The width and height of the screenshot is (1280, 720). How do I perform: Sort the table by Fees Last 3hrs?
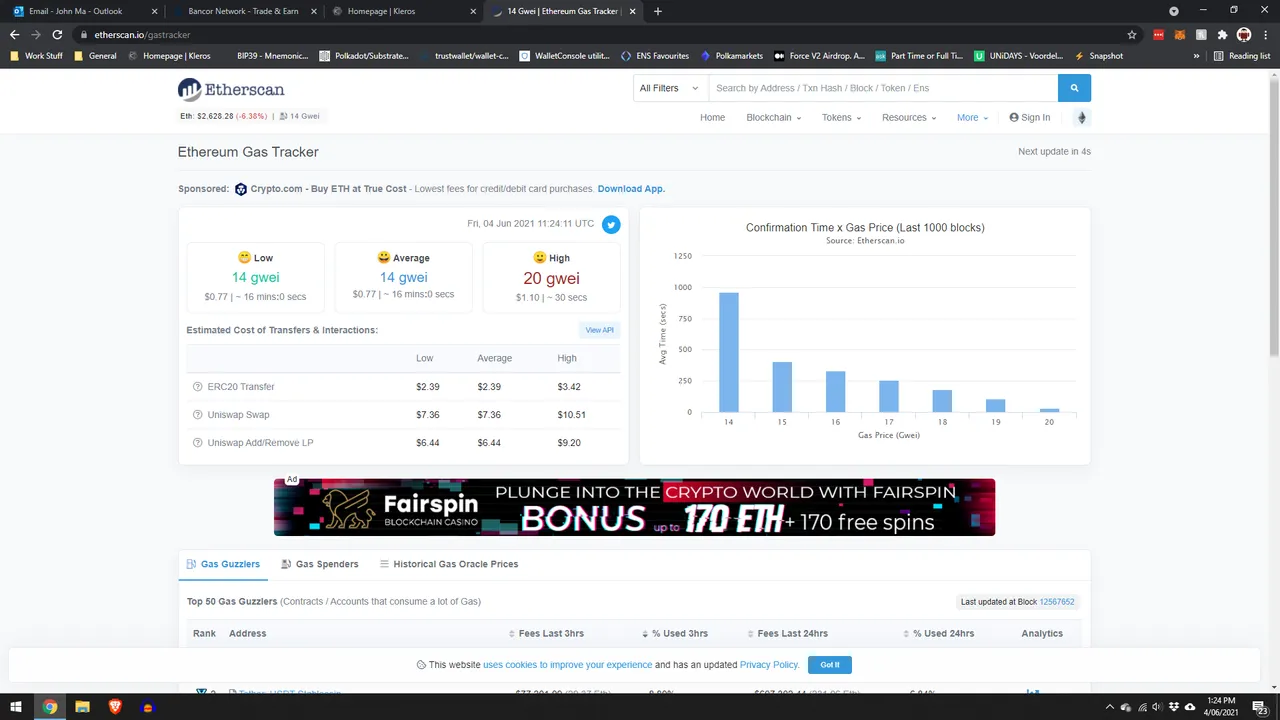(546, 633)
